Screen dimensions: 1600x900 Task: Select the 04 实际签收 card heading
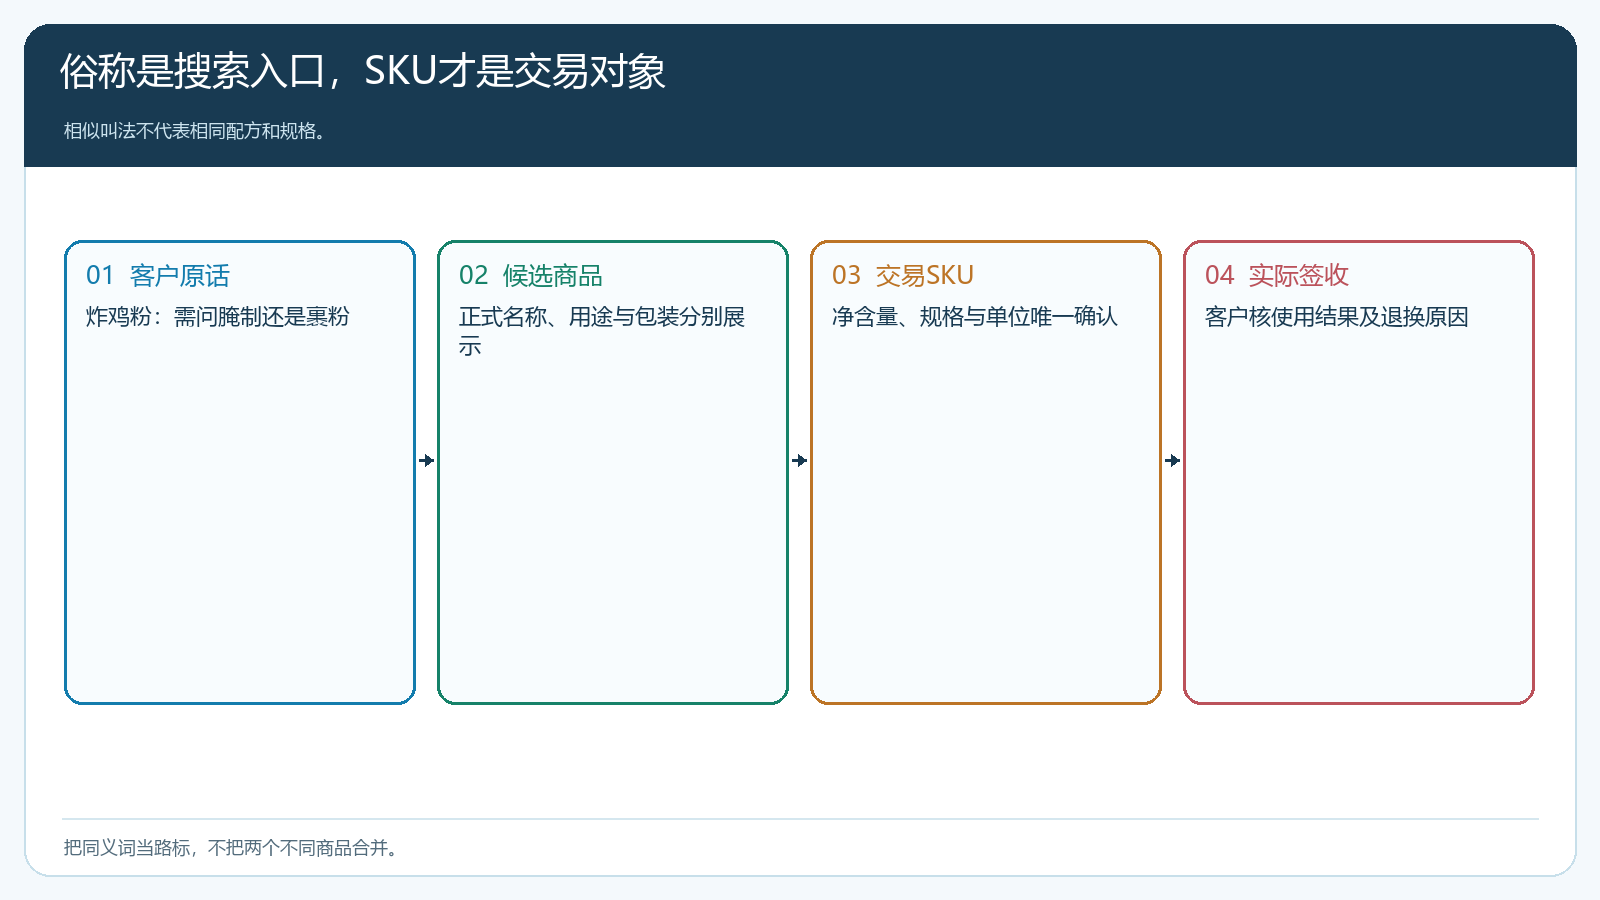1277,275
